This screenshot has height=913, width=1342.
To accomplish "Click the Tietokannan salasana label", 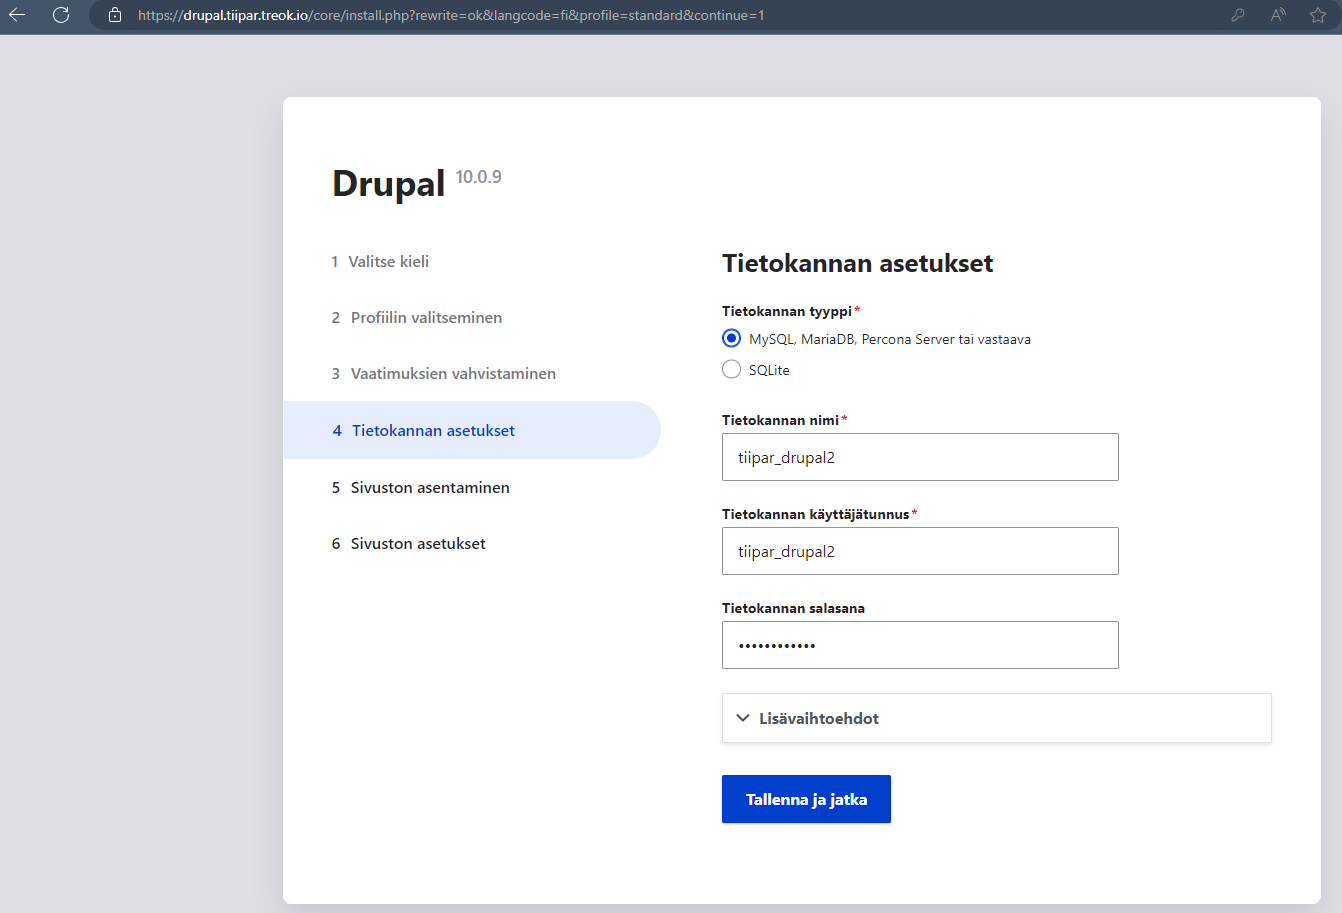I will (793, 608).
